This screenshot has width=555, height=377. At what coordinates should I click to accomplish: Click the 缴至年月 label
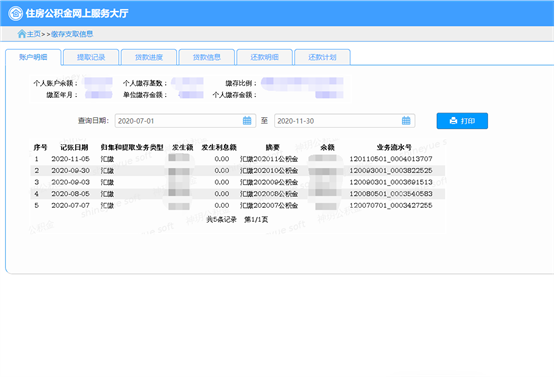(62, 95)
